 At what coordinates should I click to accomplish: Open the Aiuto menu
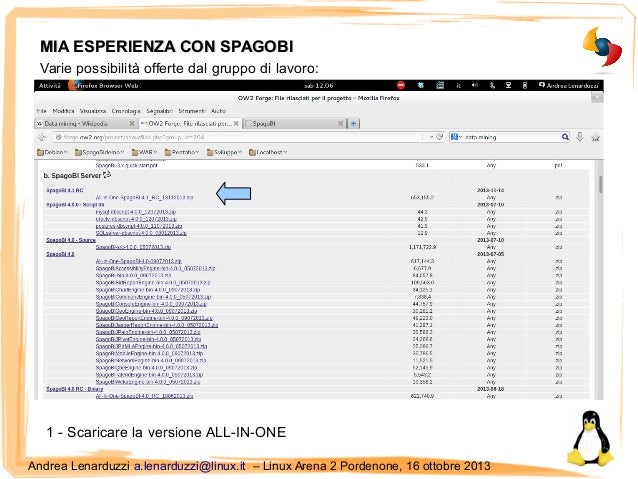218,111
